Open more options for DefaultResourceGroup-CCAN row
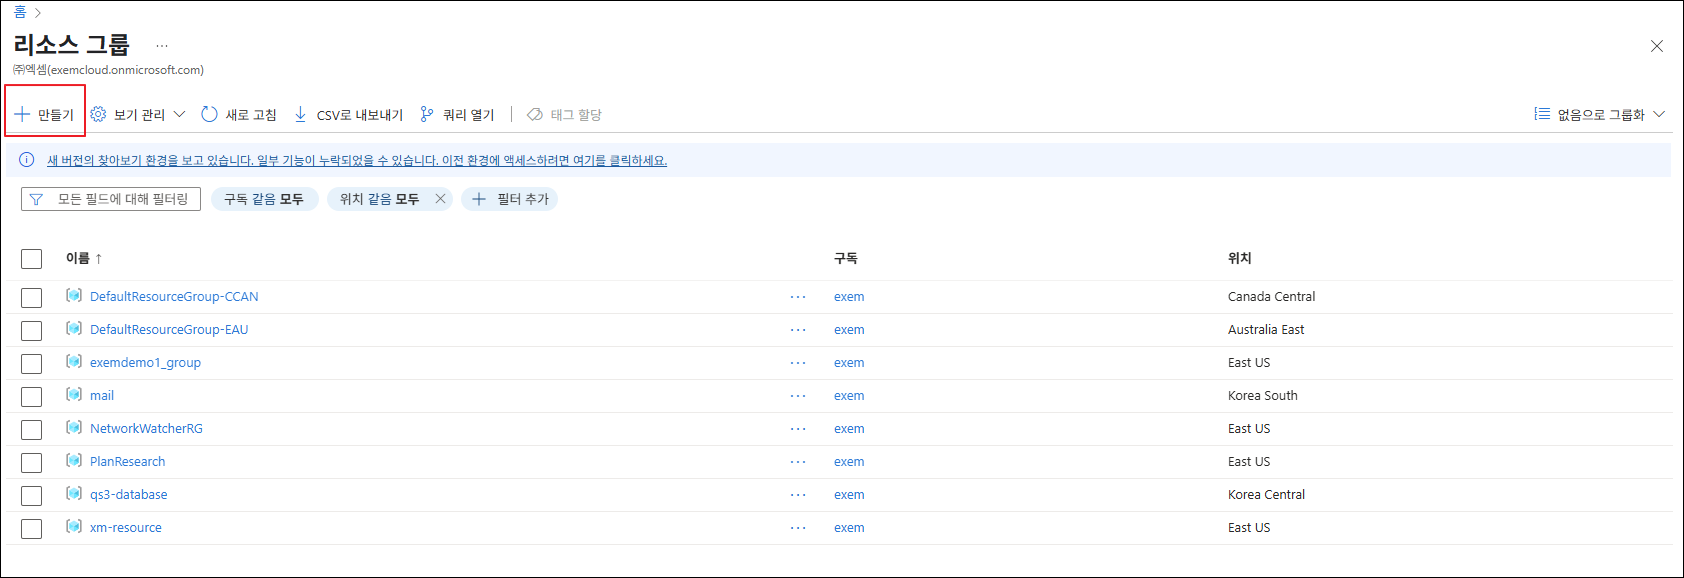1684x578 pixels. (797, 297)
